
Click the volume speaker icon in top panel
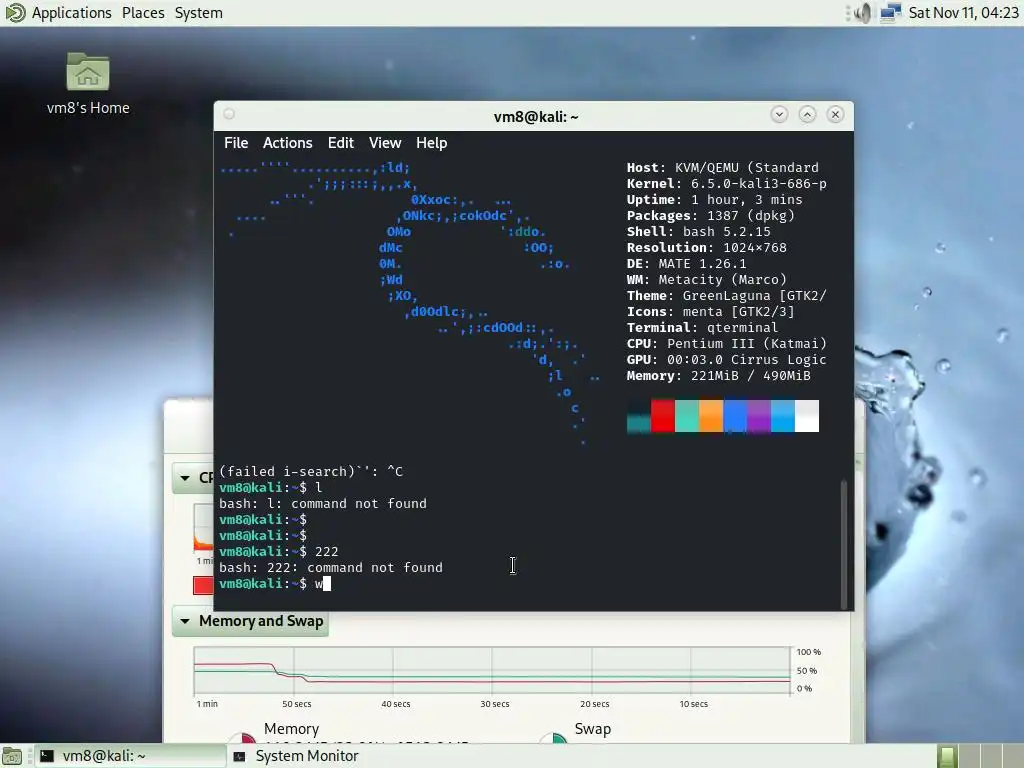[863, 12]
